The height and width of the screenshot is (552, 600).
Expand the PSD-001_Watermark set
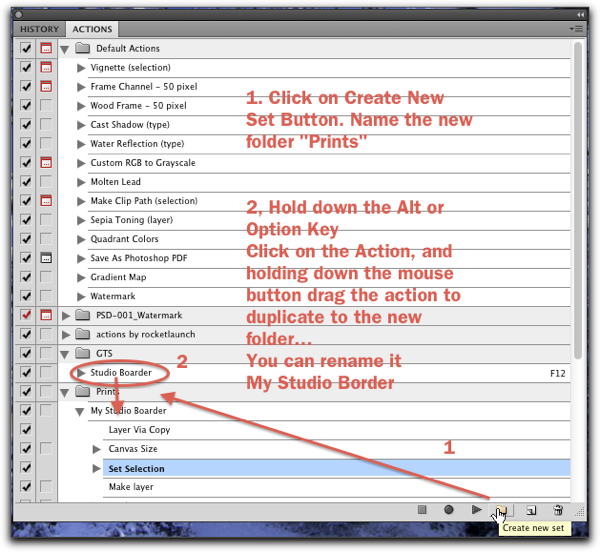coord(66,316)
